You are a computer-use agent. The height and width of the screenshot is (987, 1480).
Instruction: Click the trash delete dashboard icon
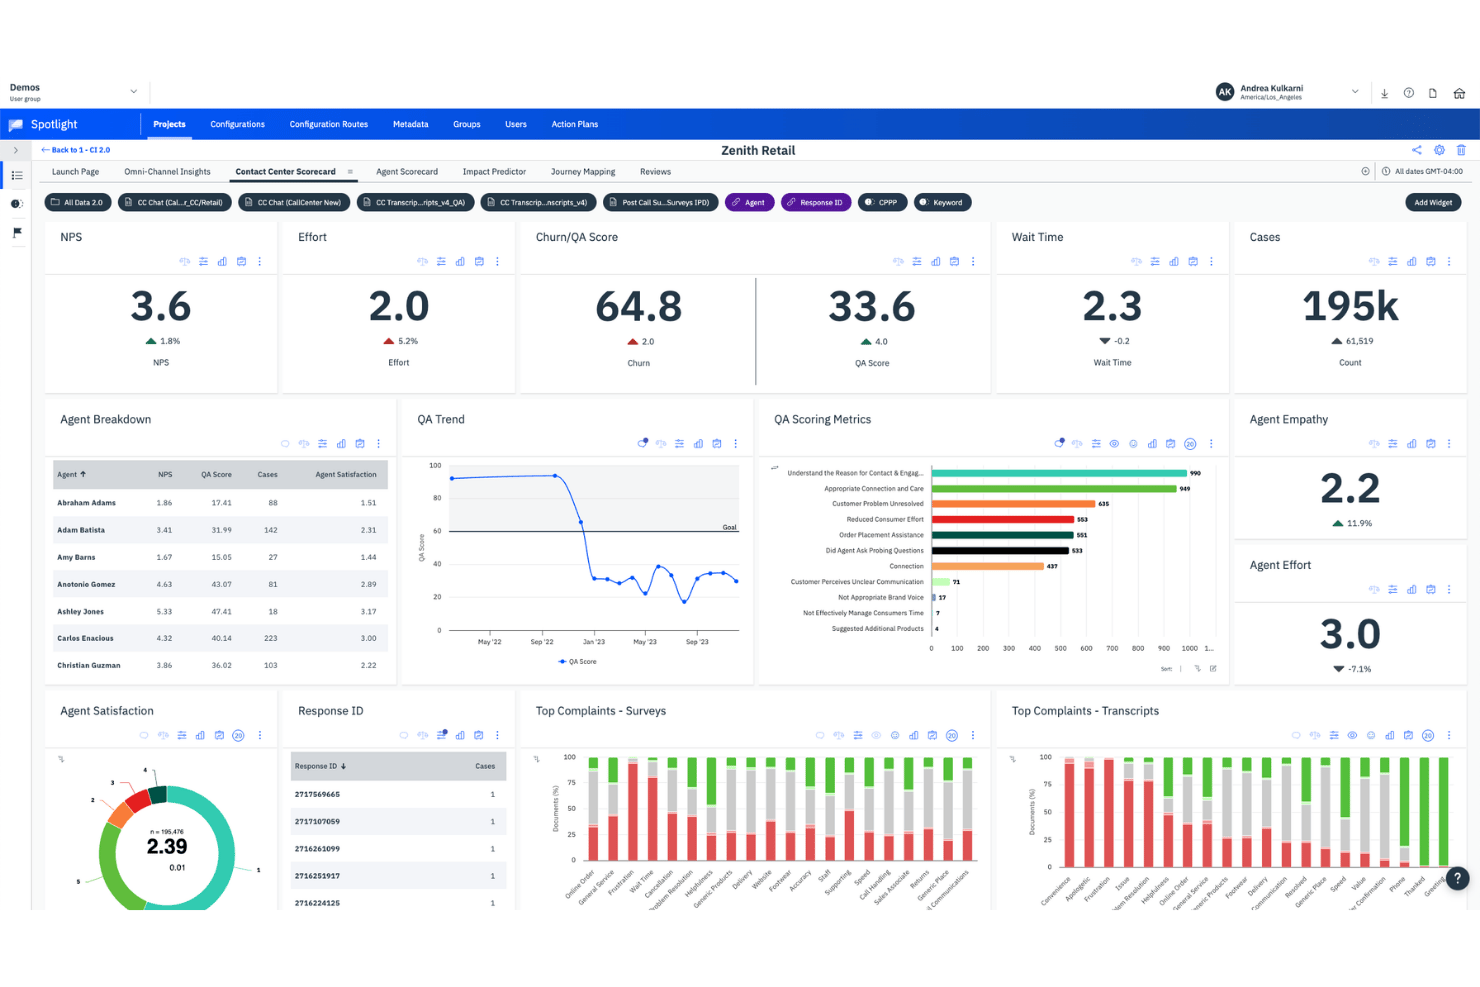(1461, 150)
